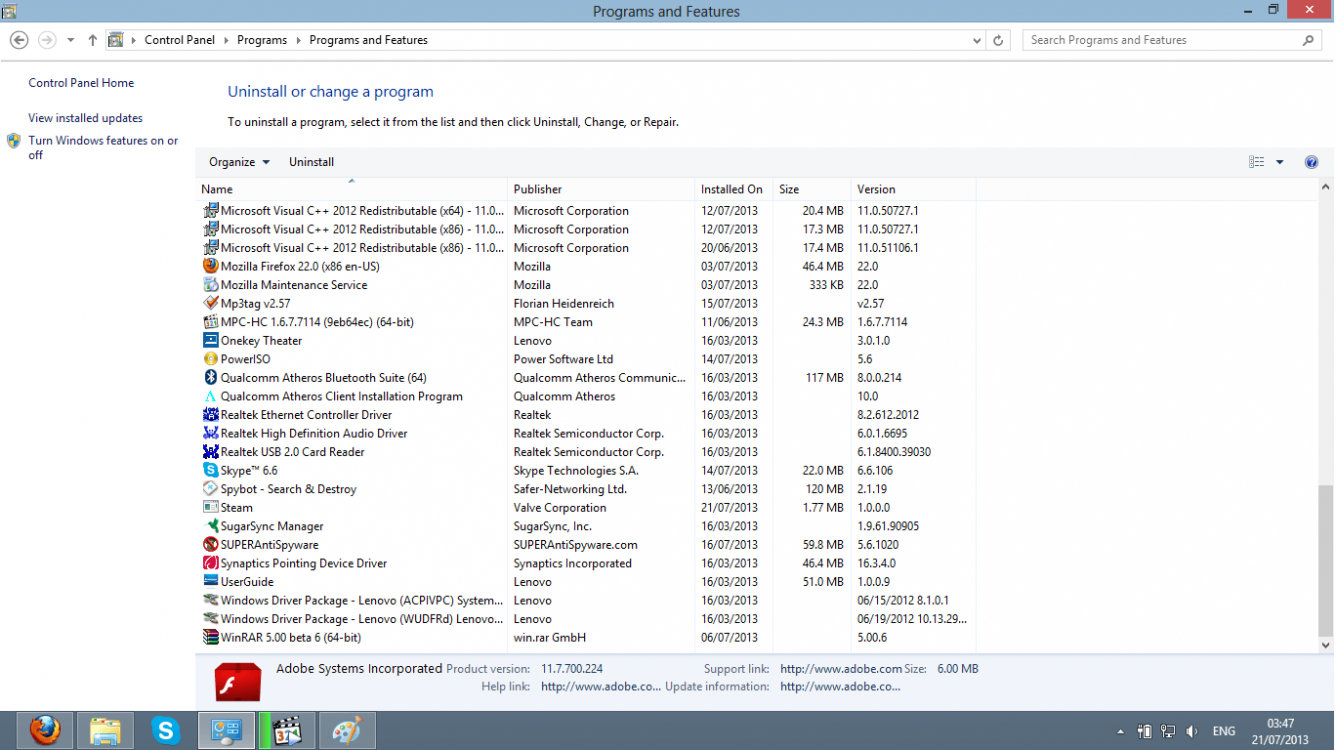Image resolution: width=1336 pixels, height=750 pixels.
Task: Click the search magnifier icon
Action: [x=1308, y=40]
